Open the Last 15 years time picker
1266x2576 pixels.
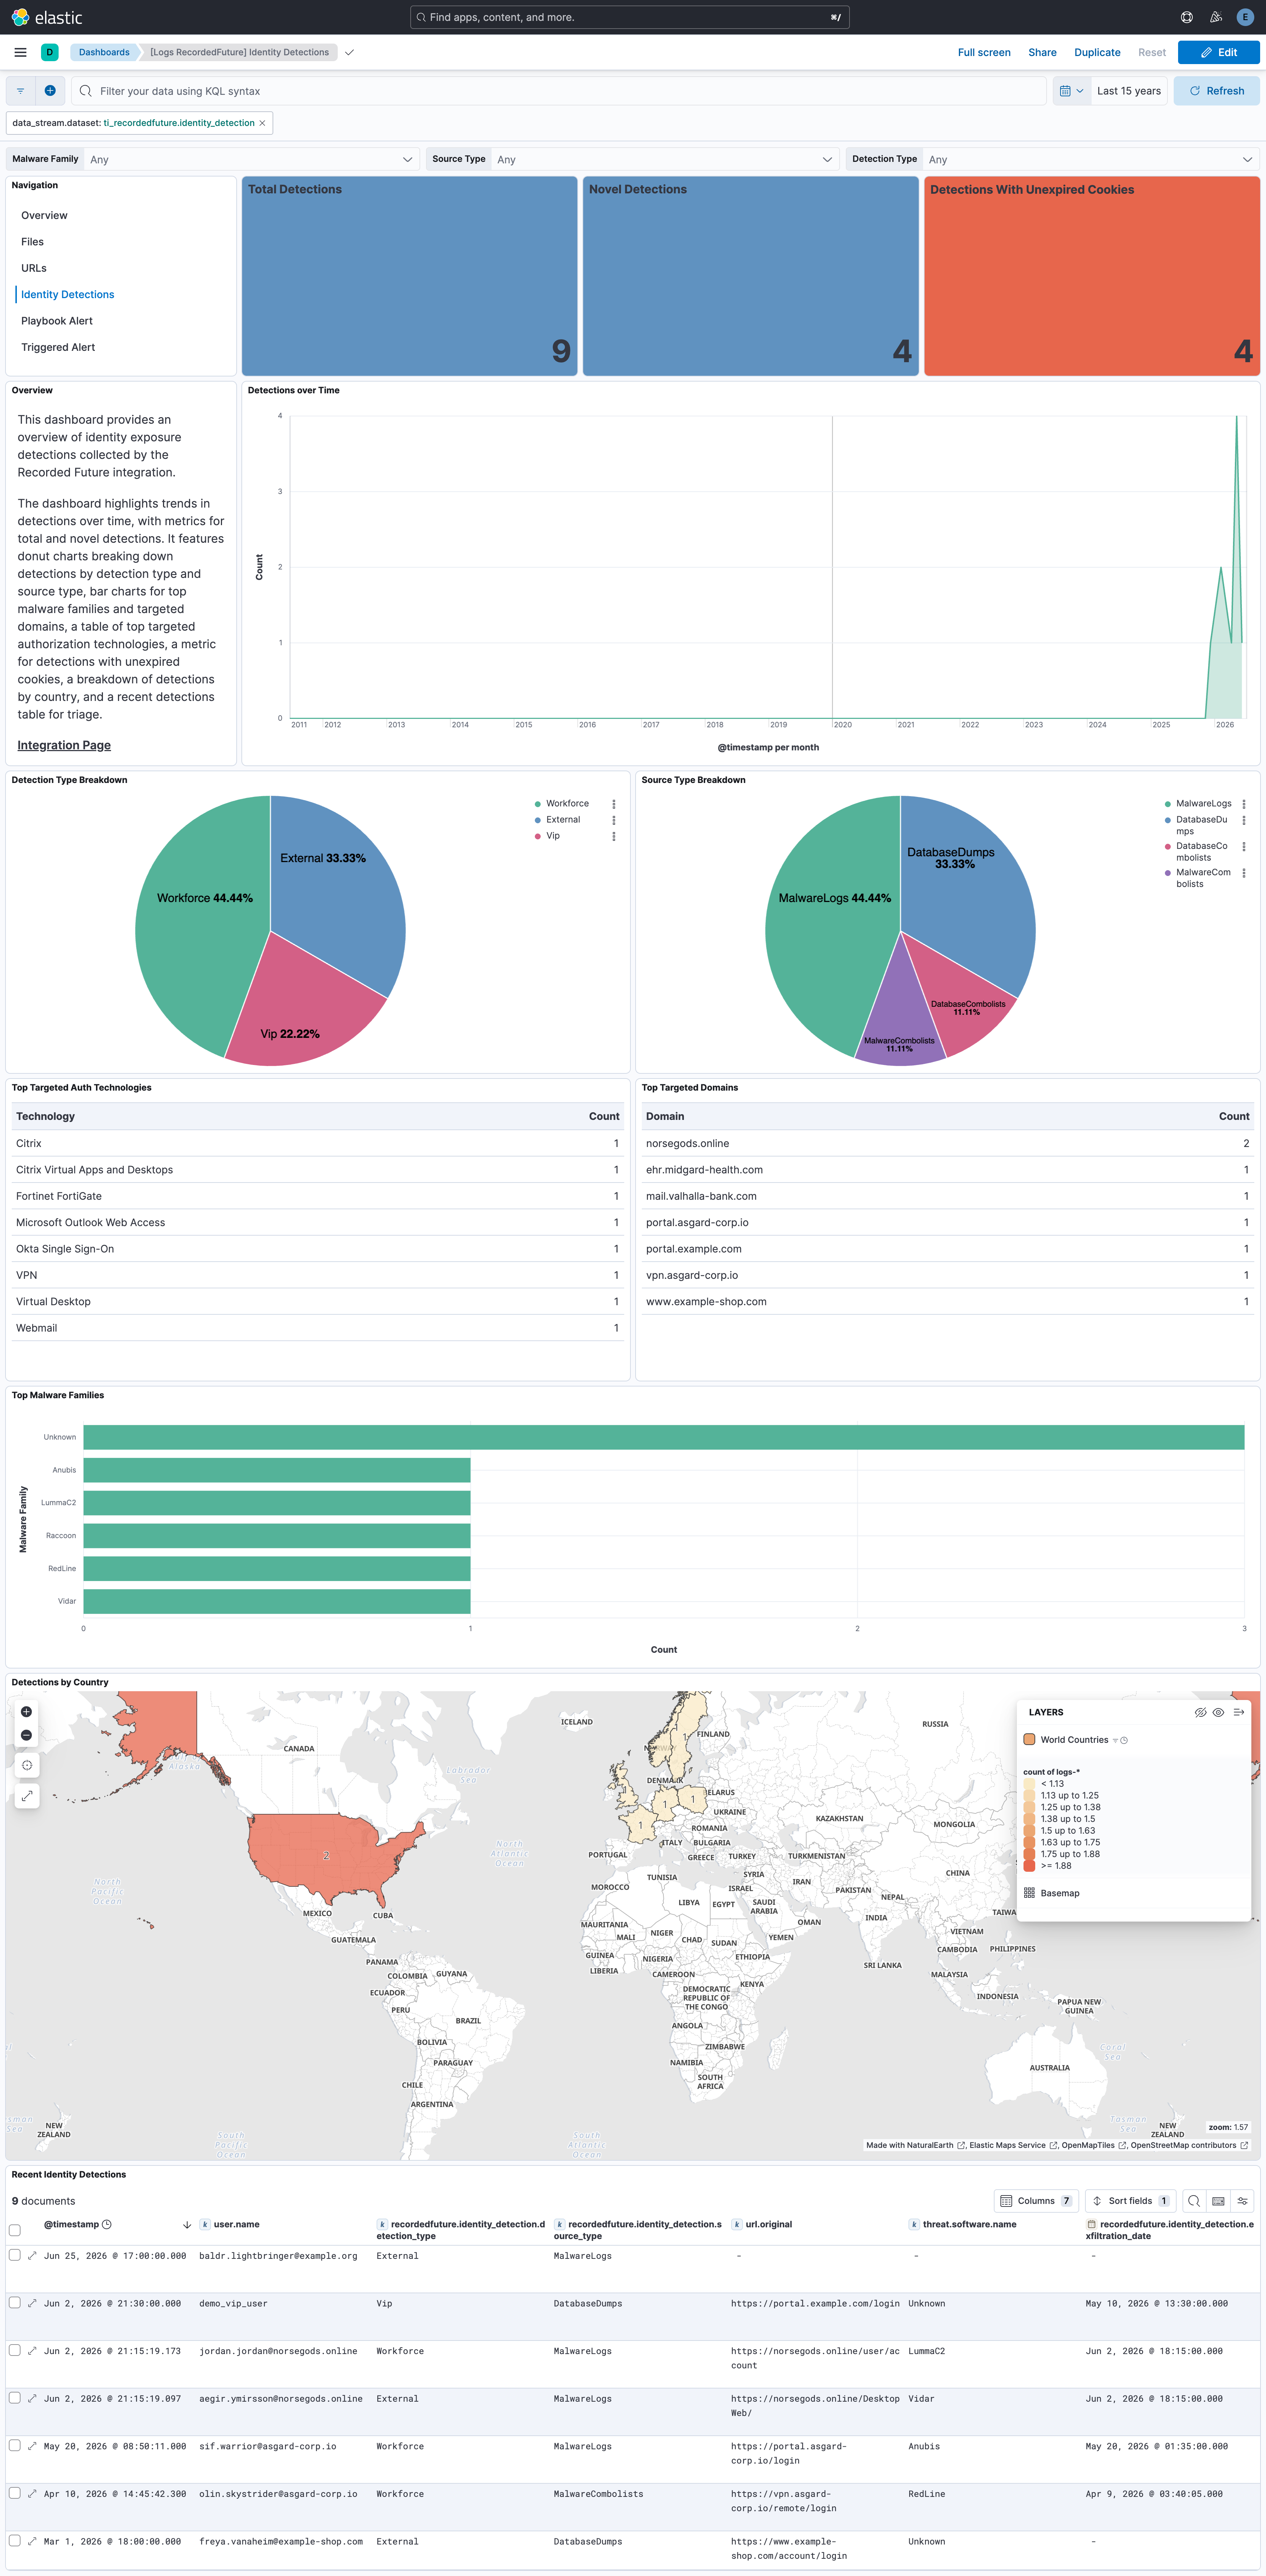point(1129,91)
